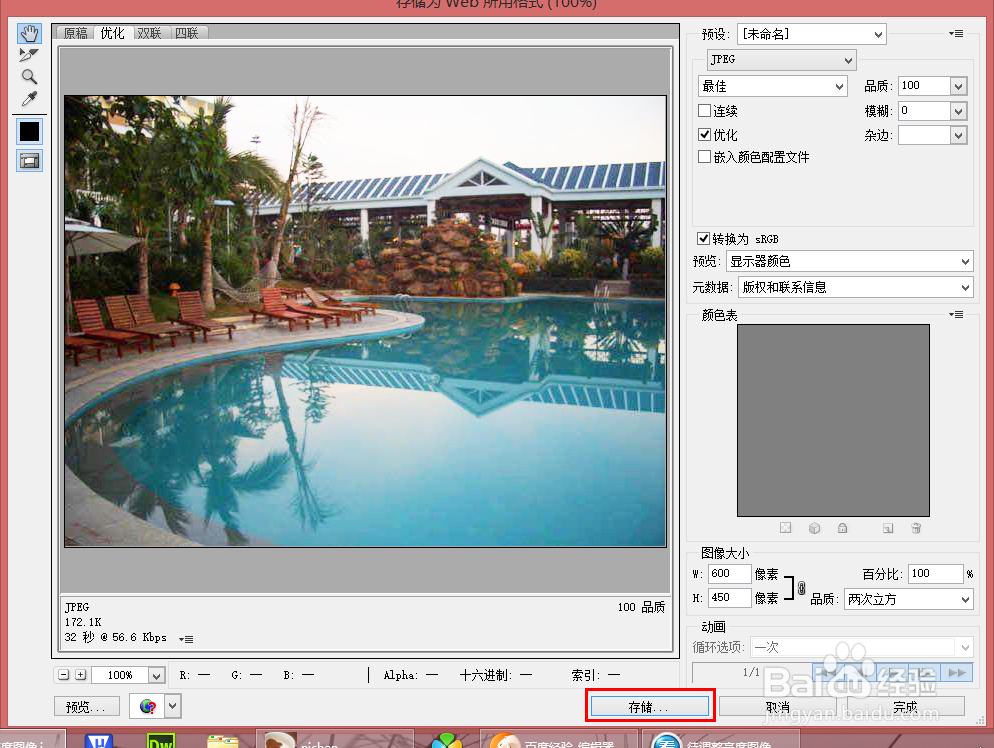Select the Hand tool
The width and height of the screenshot is (994, 748).
29,33
